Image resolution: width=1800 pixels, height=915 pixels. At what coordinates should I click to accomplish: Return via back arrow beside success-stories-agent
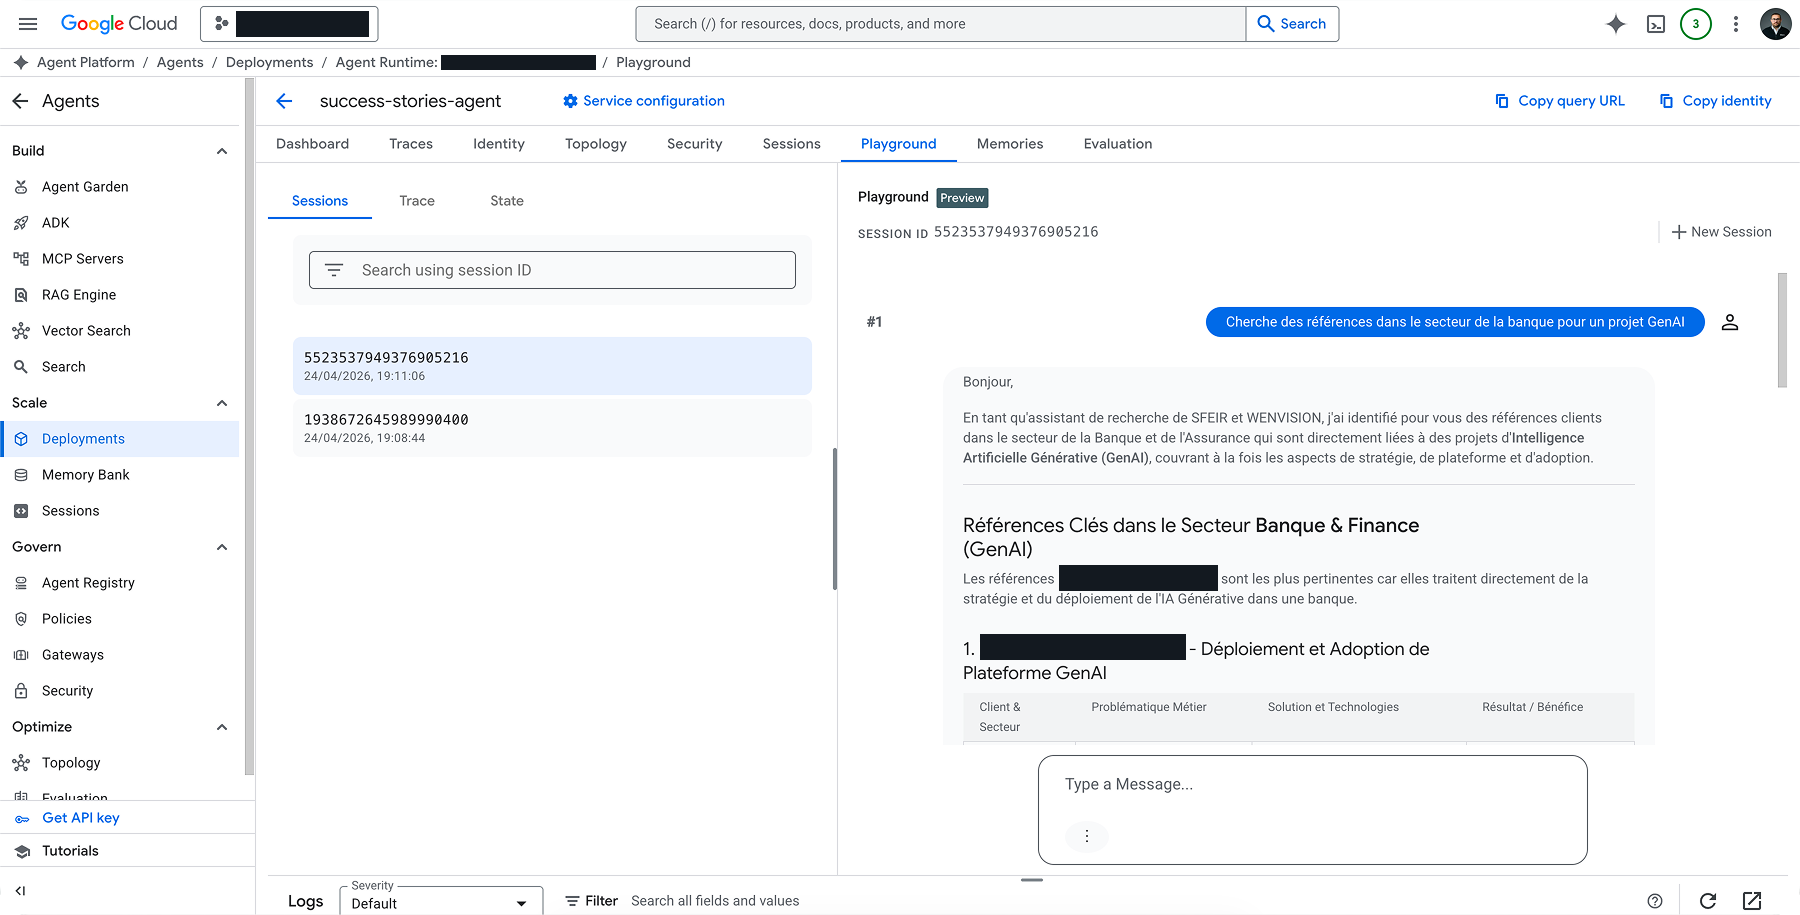point(284,101)
